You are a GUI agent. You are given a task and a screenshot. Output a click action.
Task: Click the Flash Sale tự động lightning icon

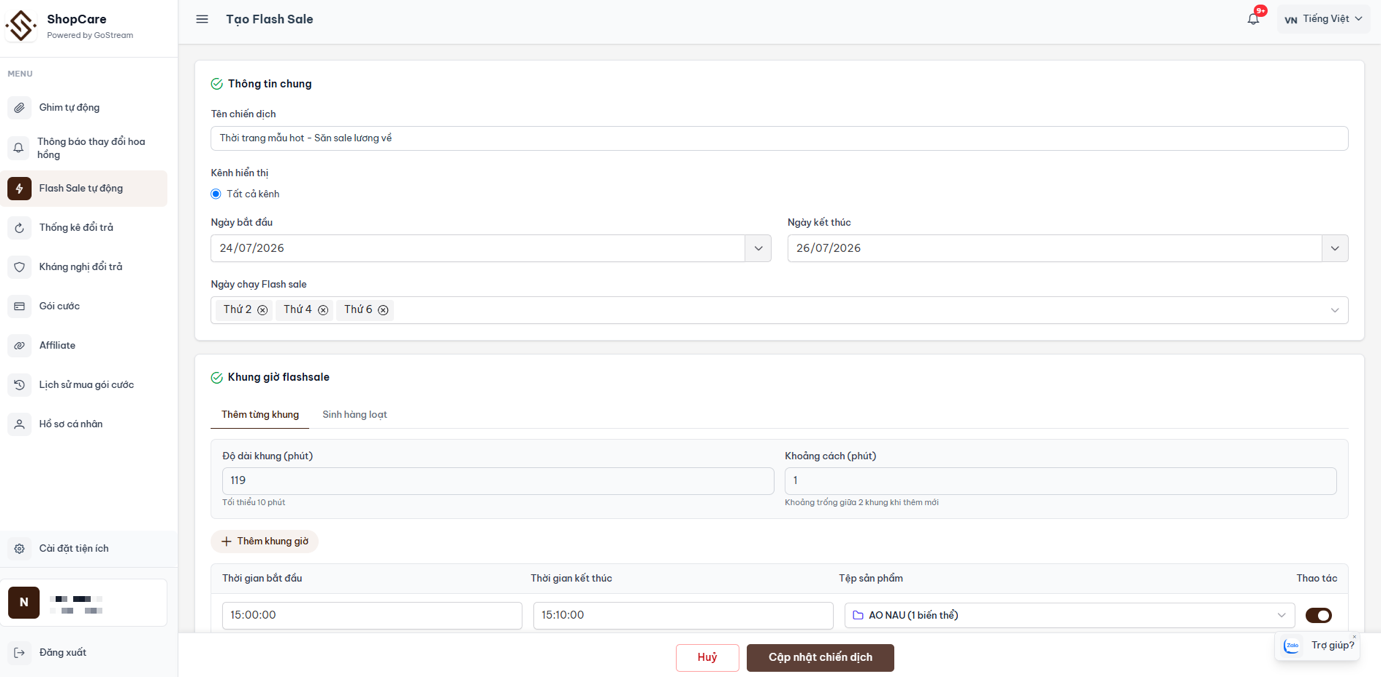point(19,189)
